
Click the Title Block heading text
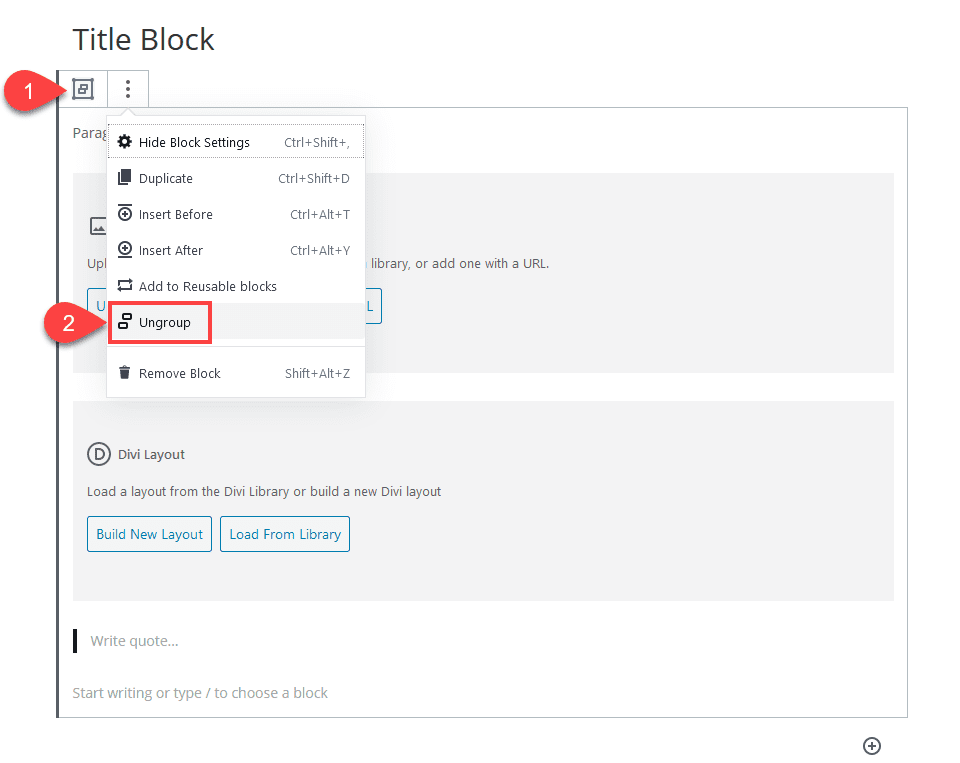[143, 40]
